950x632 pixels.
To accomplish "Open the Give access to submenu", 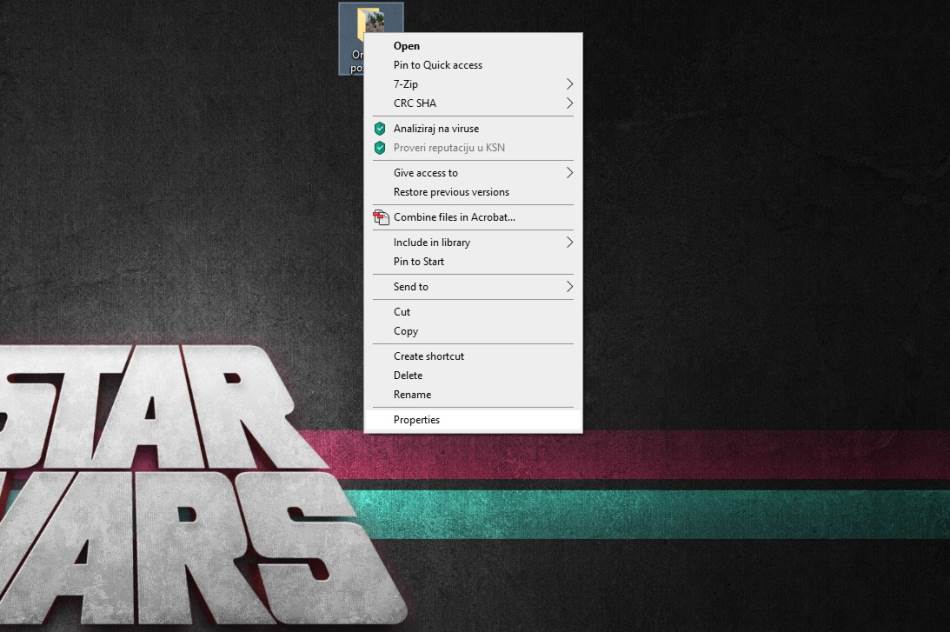I will [x=570, y=173].
